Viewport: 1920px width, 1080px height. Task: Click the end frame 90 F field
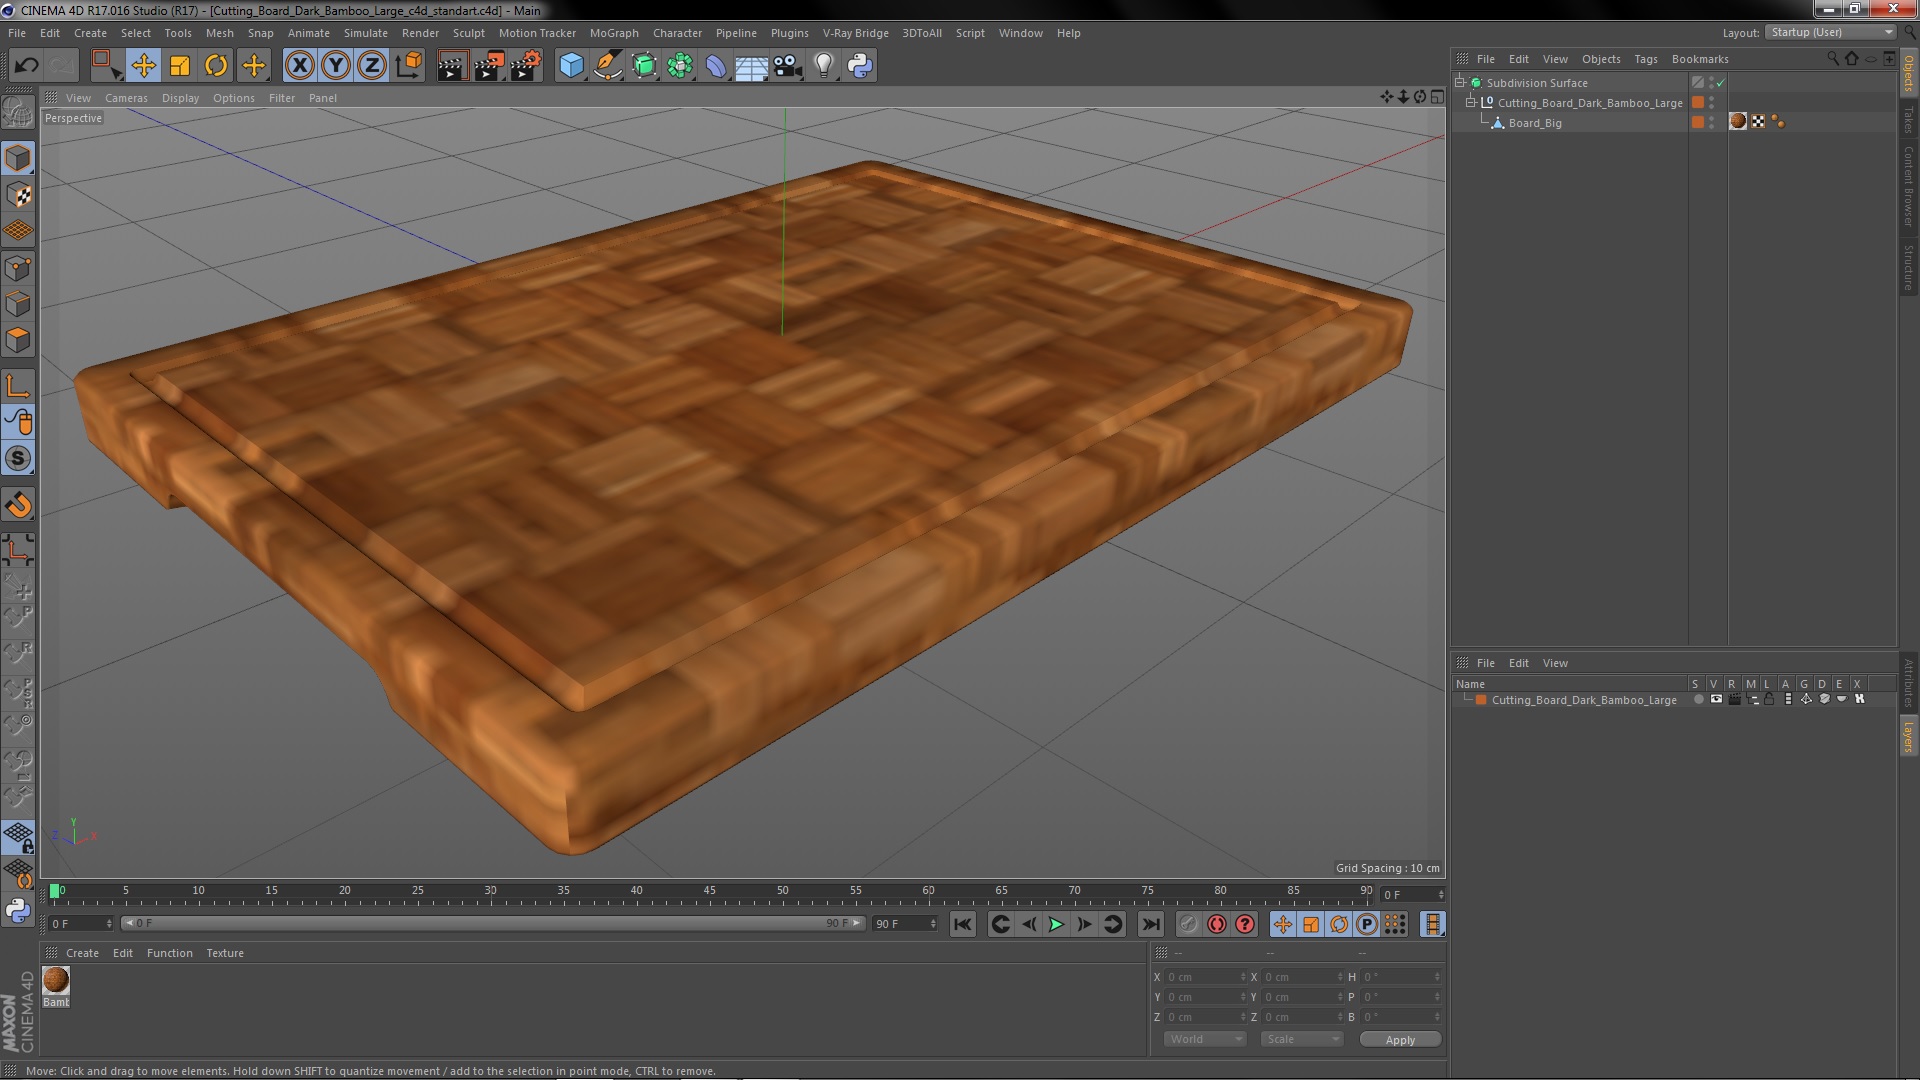905,924
